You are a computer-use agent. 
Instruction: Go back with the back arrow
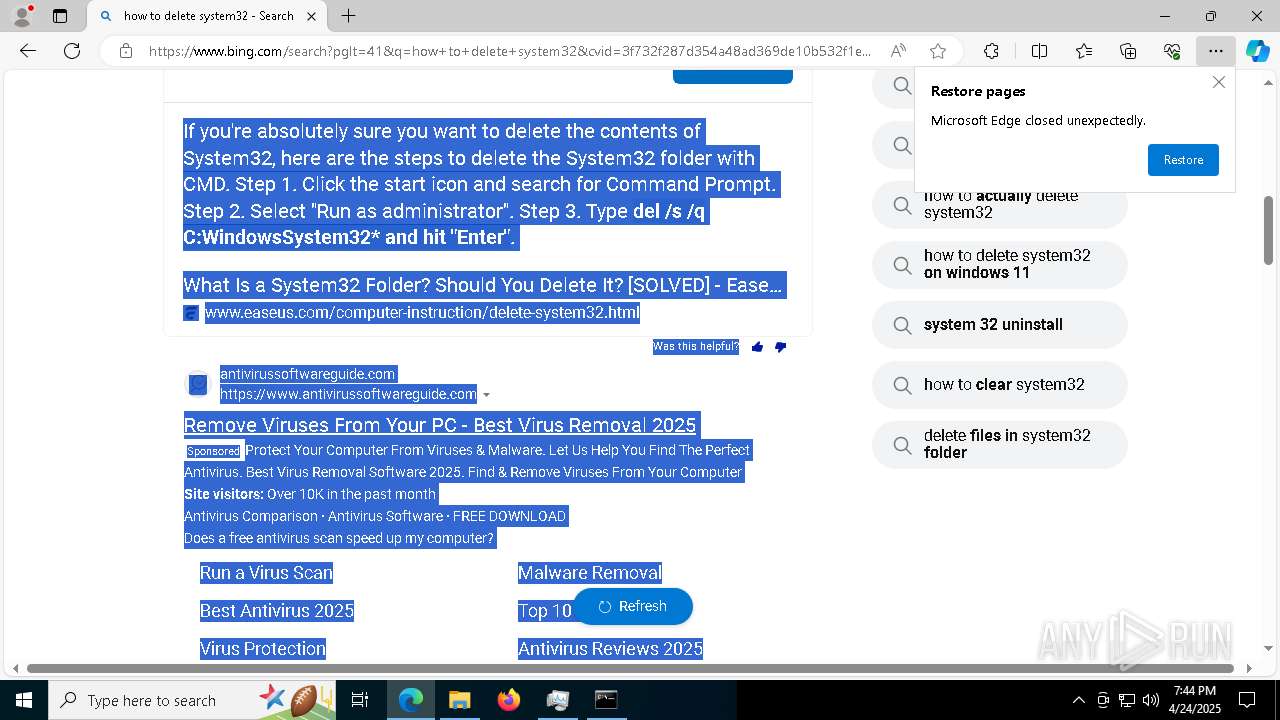pyautogui.click(x=28, y=51)
